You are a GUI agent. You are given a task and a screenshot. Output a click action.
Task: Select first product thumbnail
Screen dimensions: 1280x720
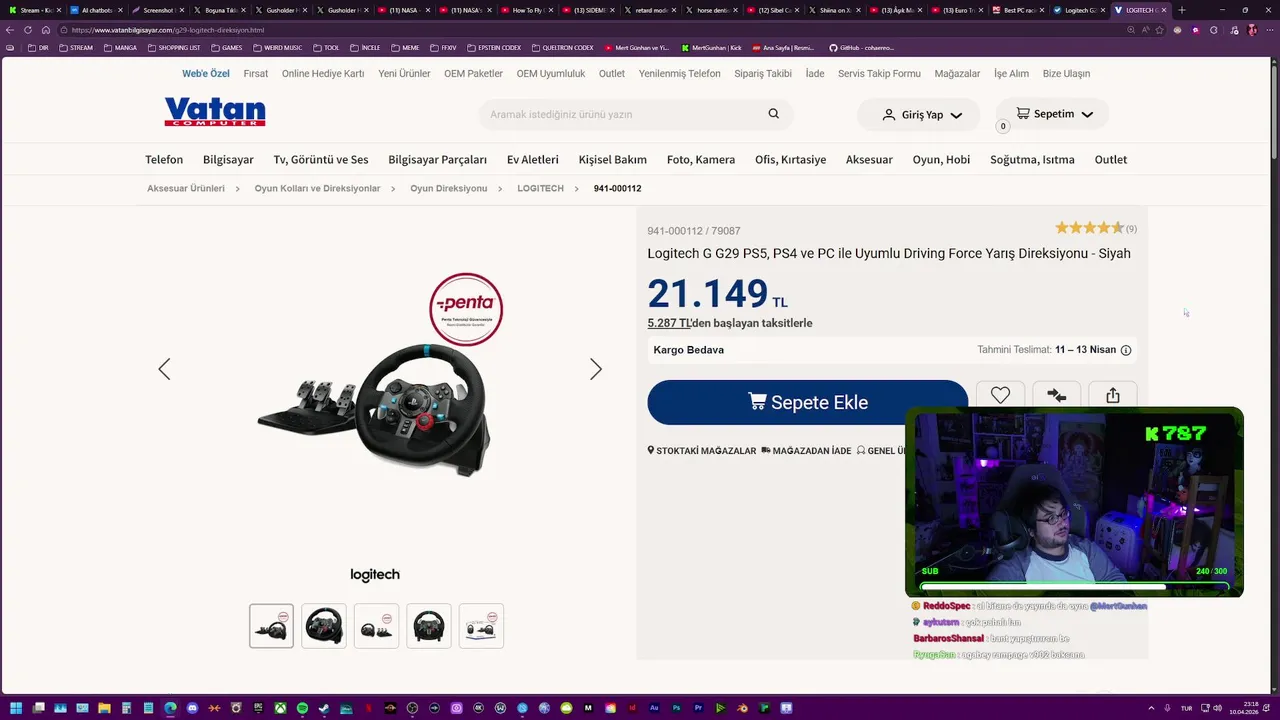tap(271, 626)
